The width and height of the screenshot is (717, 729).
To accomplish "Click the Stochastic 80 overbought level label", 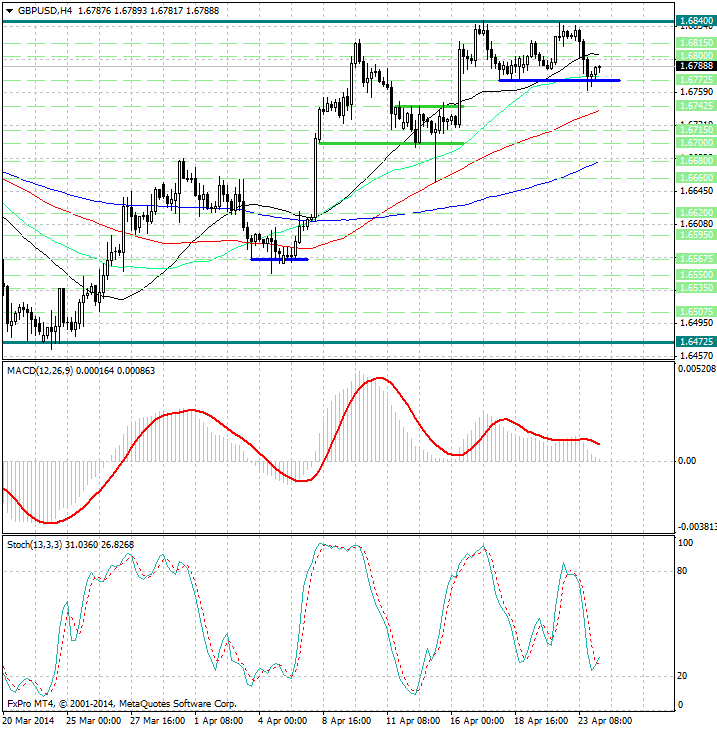I will pos(682,571).
